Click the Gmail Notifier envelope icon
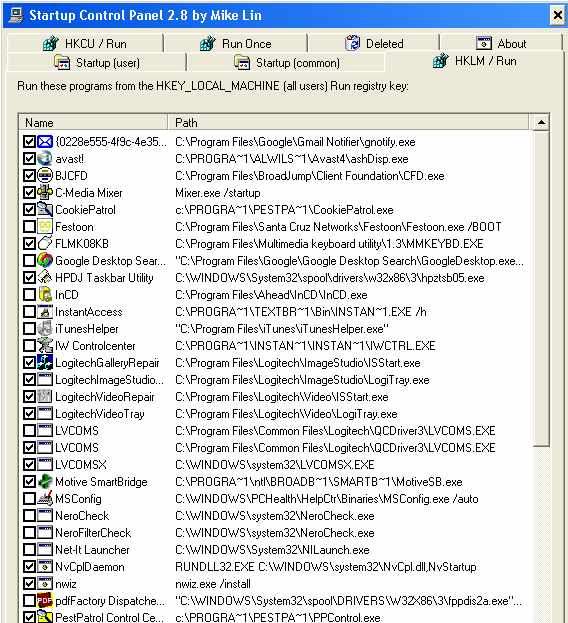This screenshot has height=623, width=568. point(45,142)
